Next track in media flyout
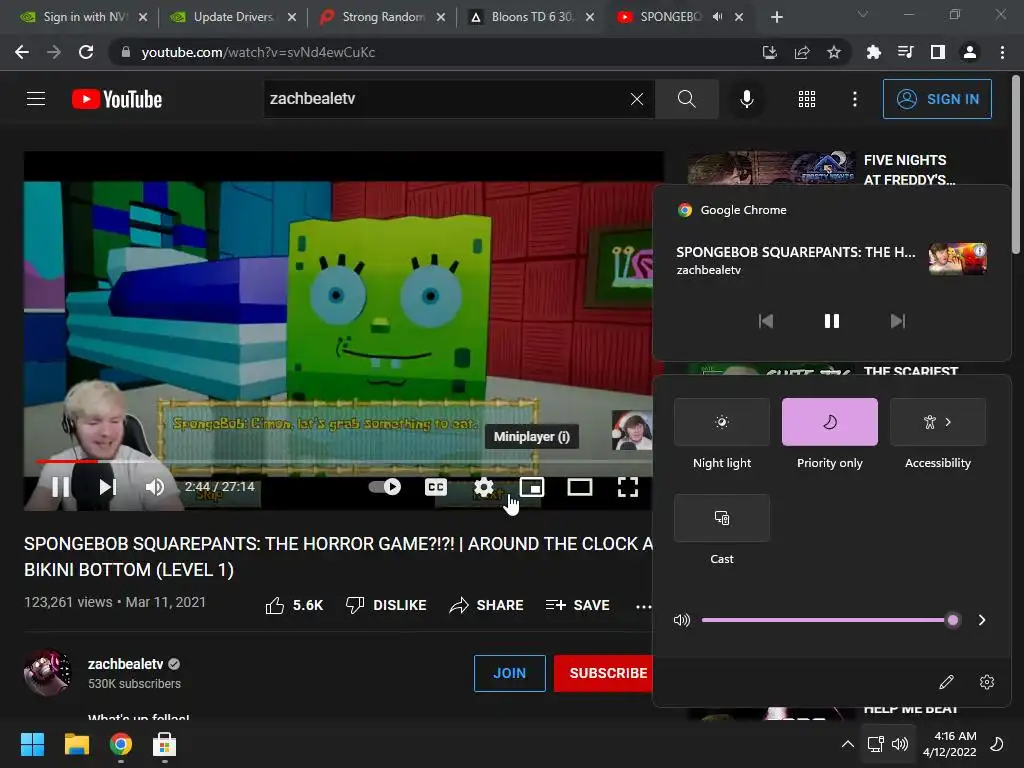This screenshot has width=1024, height=768. tap(898, 321)
